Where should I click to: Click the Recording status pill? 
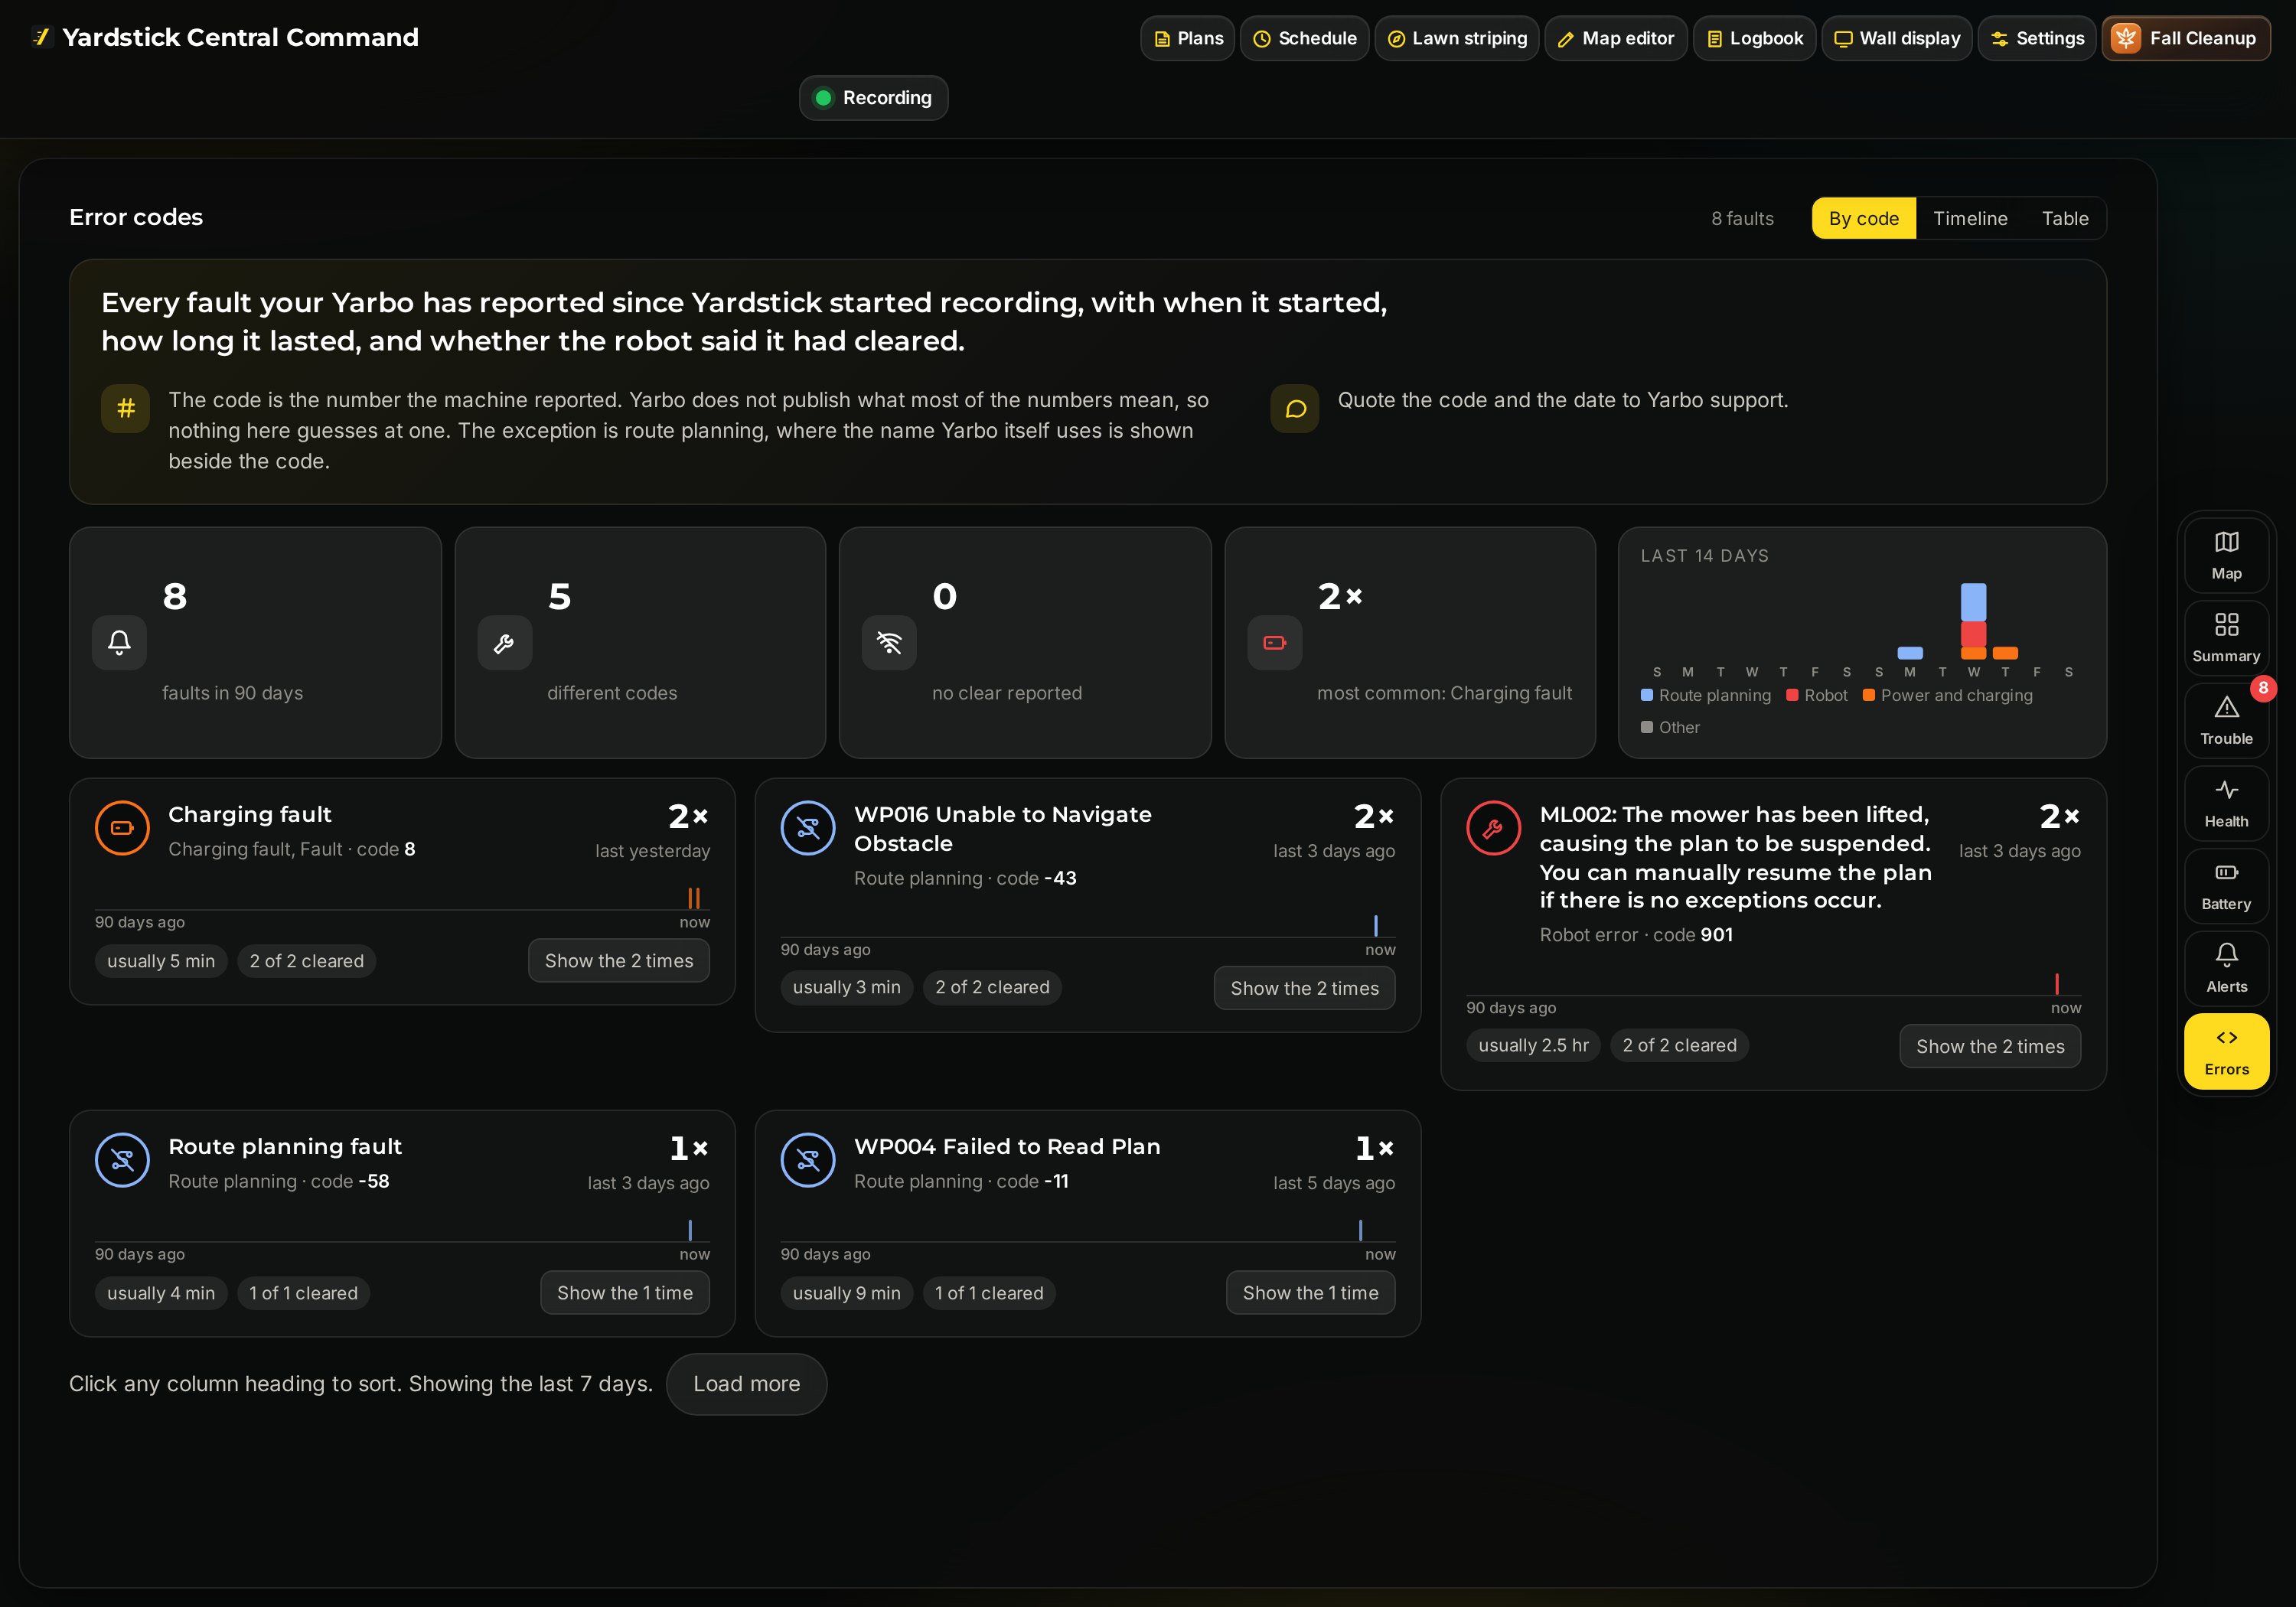click(873, 98)
